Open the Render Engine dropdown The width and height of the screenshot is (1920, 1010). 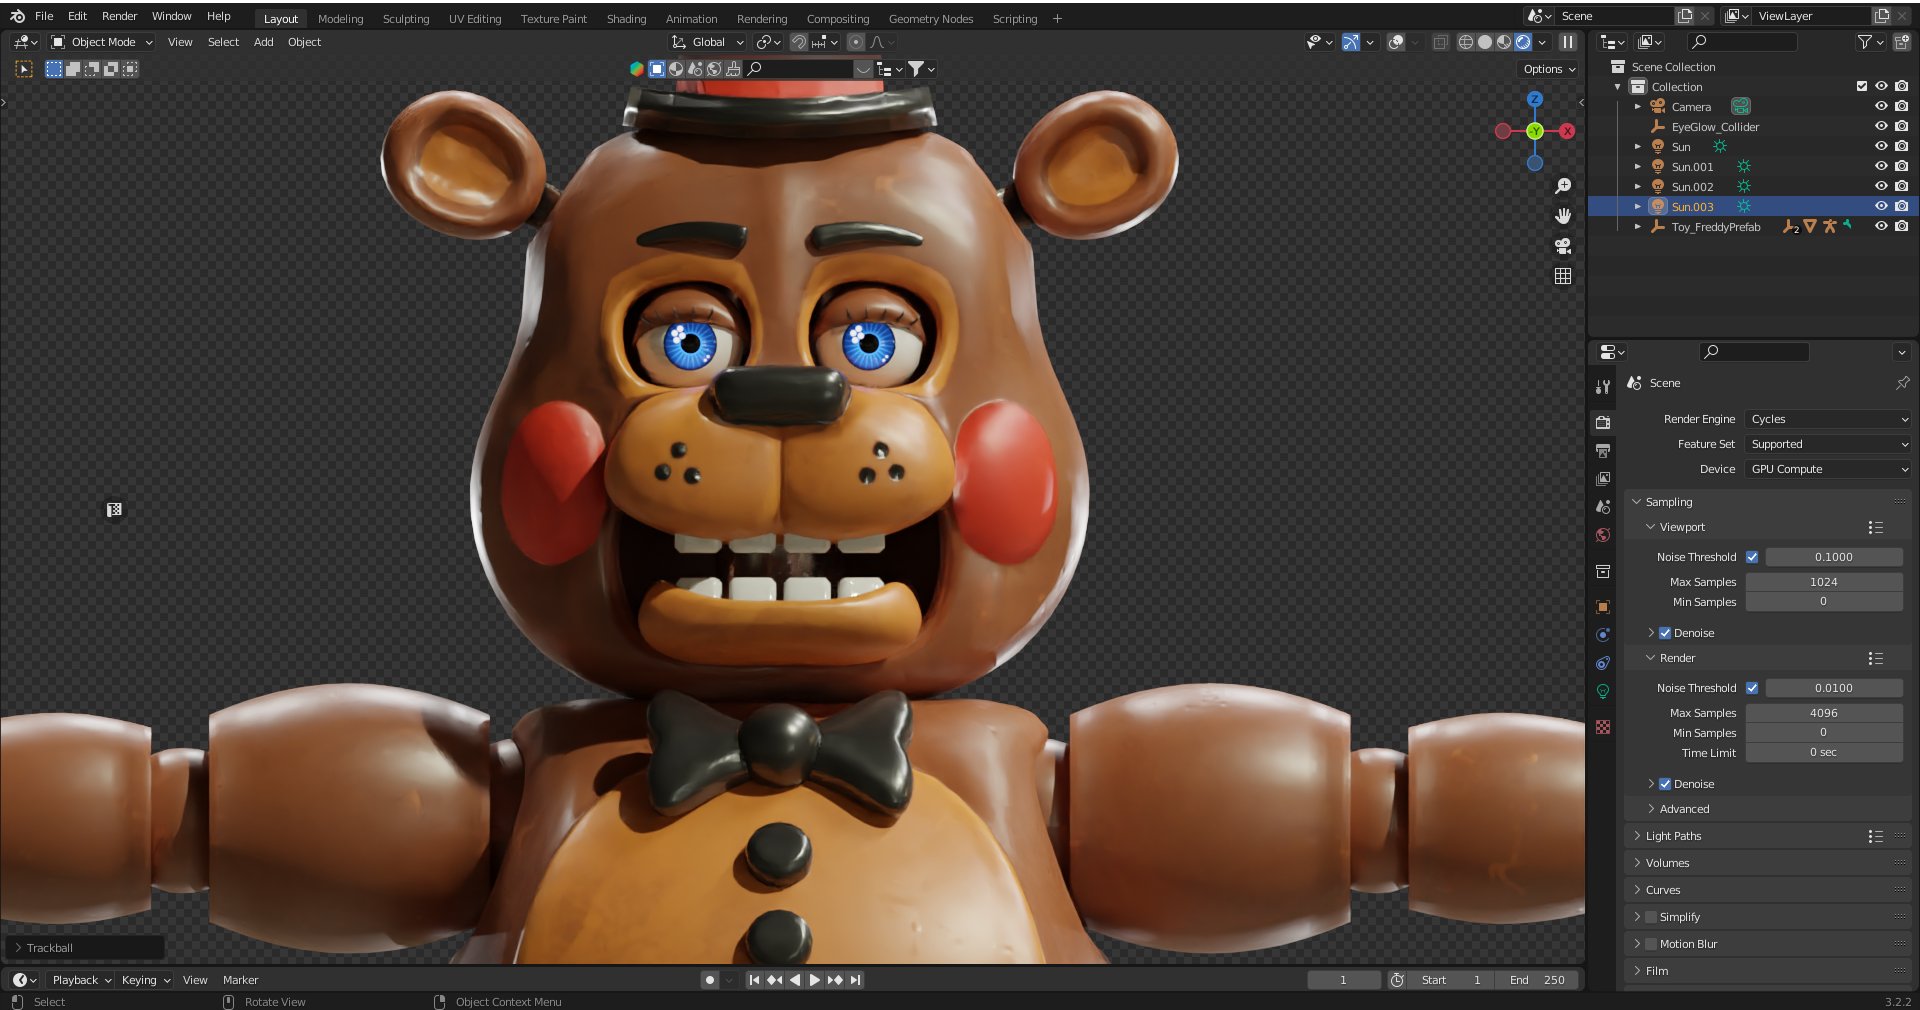coord(1828,419)
